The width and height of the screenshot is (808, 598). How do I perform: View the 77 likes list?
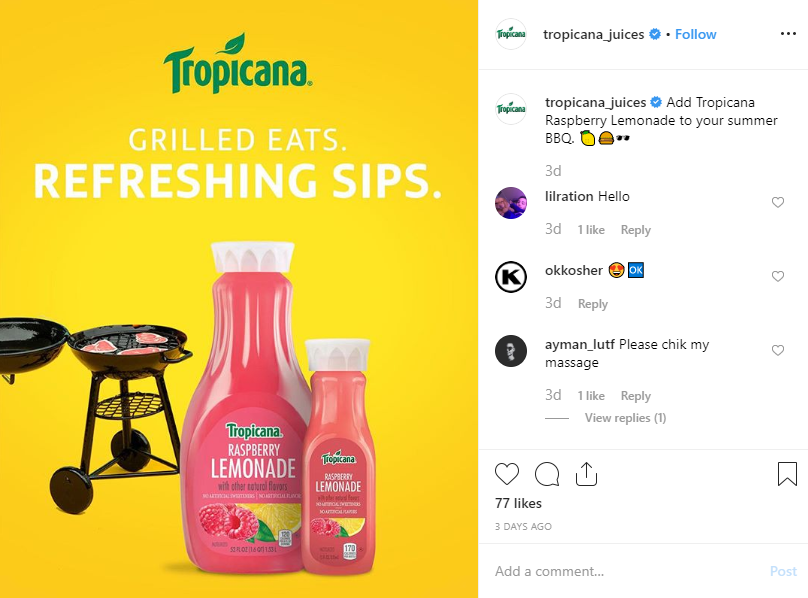tap(518, 503)
